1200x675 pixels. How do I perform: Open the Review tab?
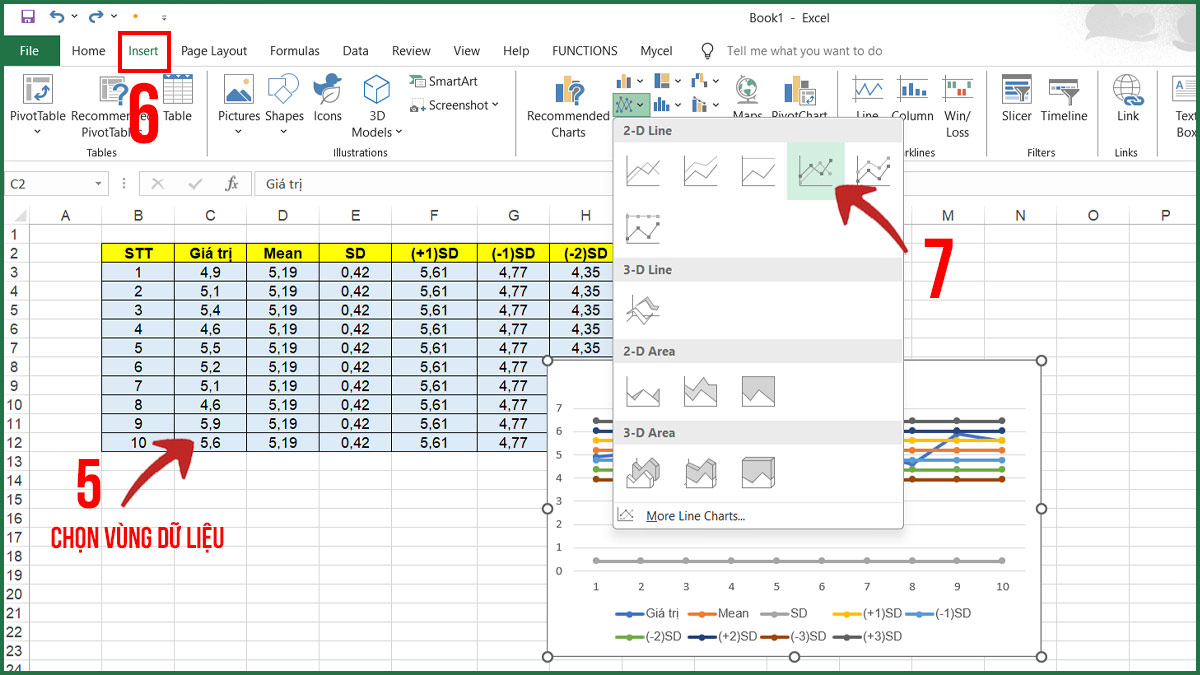click(410, 50)
